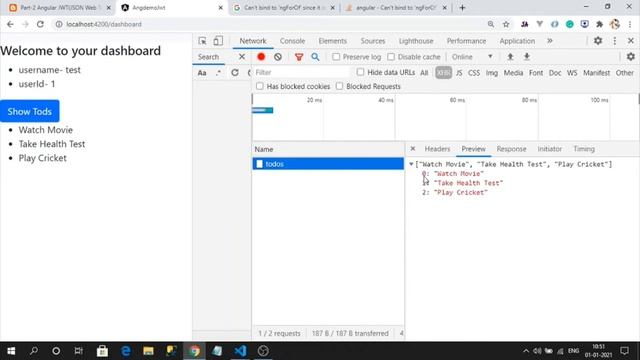Screen dimensions: 640x360
Task: Collapse the JSON array preview triangle
Action: pyautogui.click(x=411, y=164)
